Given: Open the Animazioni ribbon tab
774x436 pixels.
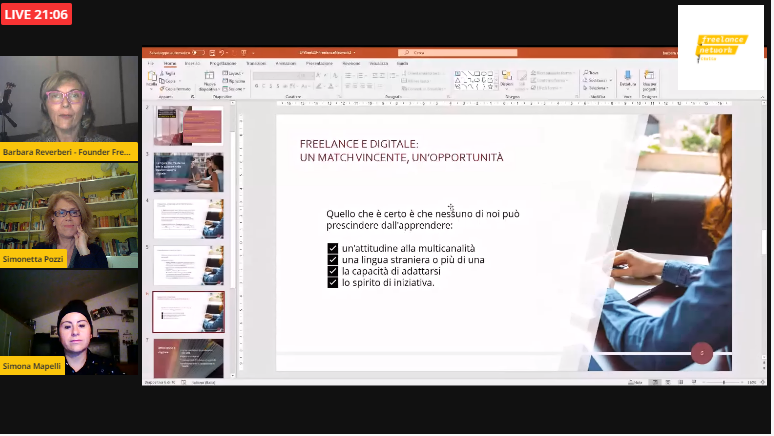Looking at the screenshot, I should coord(286,64).
